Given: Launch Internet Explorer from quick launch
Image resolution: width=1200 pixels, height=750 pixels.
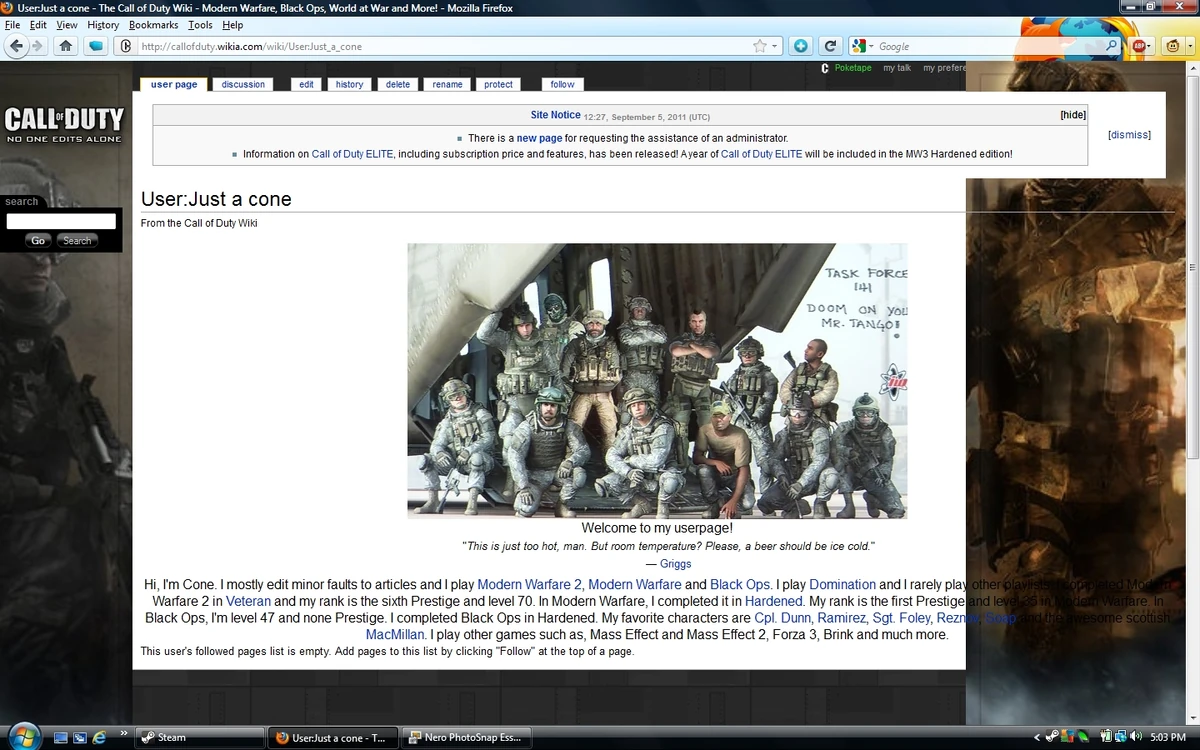Looking at the screenshot, I should [100, 738].
